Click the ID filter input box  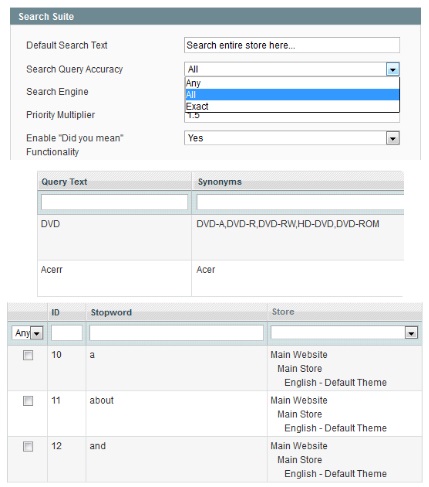pos(67,333)
